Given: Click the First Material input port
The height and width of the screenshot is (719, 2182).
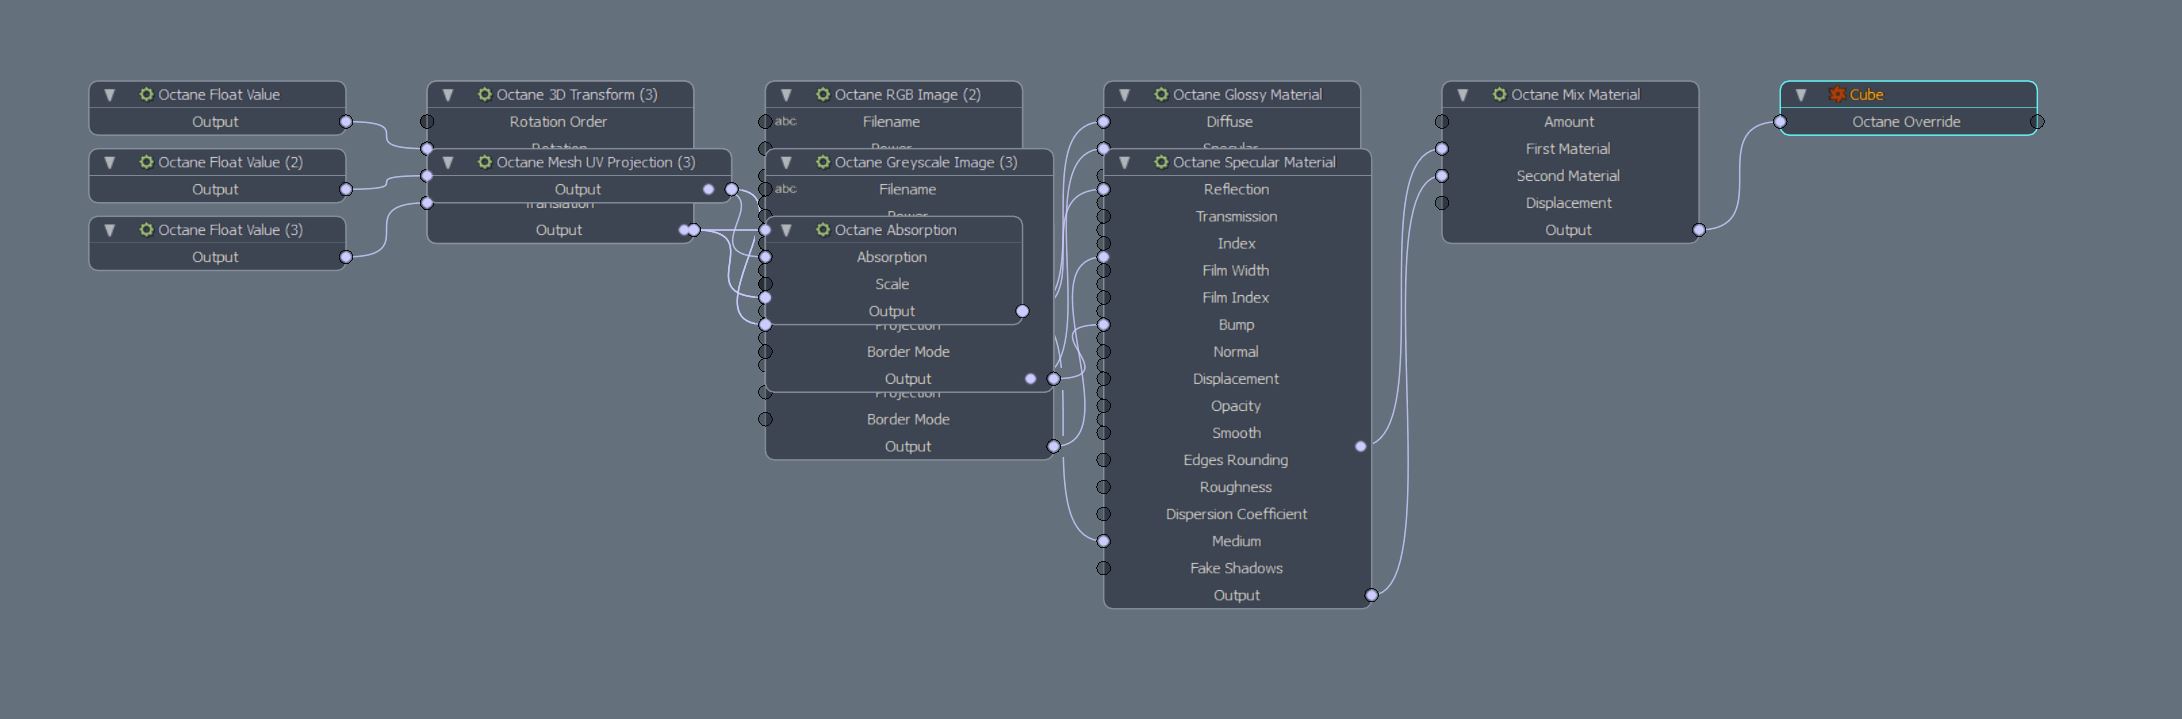Looking at the screenshot, I should (x=1441, y=149).
